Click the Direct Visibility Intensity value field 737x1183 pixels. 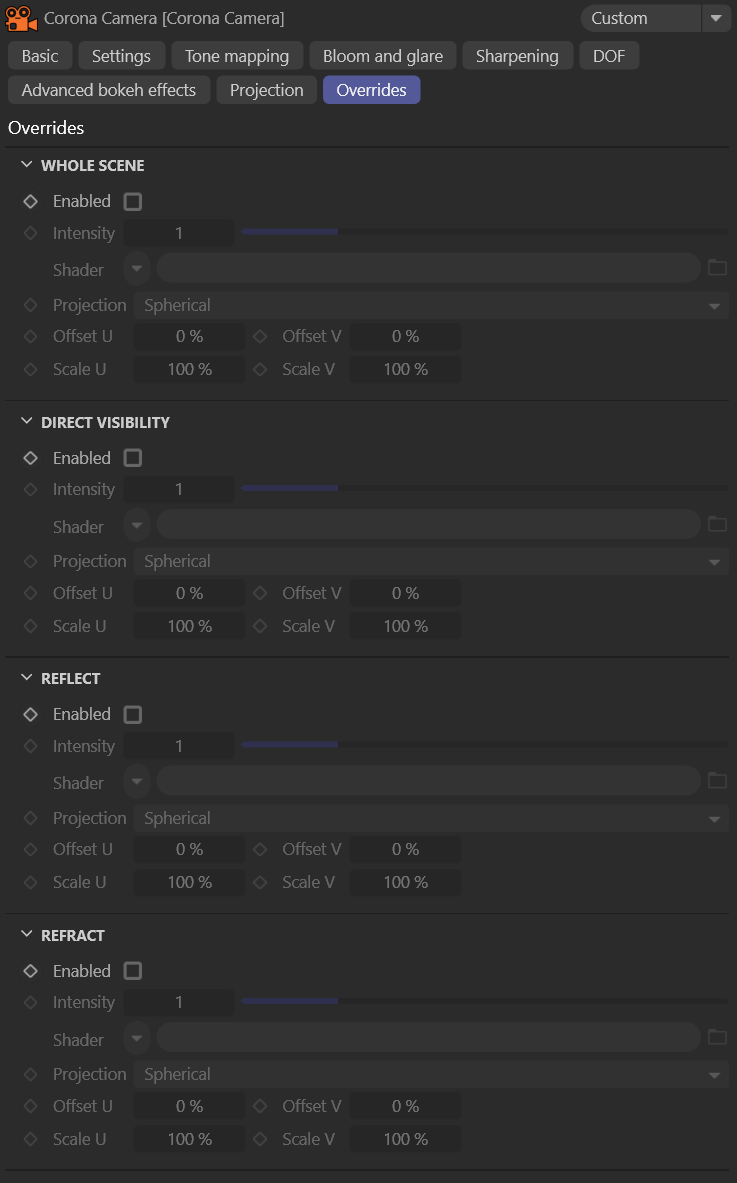pos(179,490)
